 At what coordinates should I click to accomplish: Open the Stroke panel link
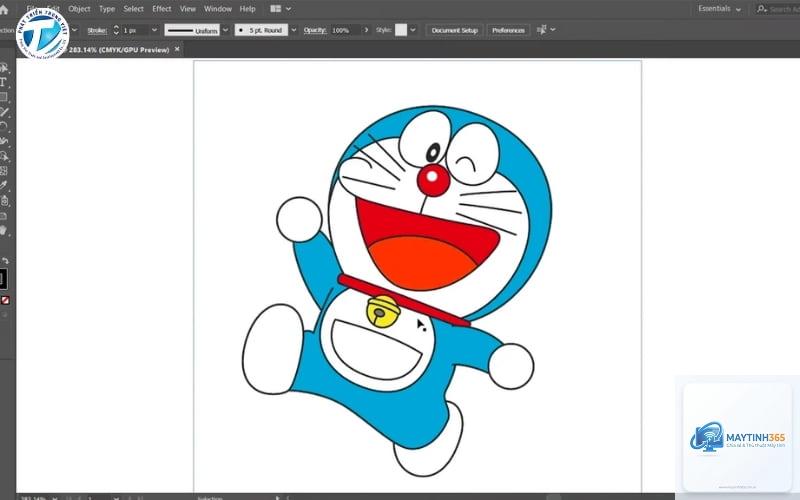96,31
